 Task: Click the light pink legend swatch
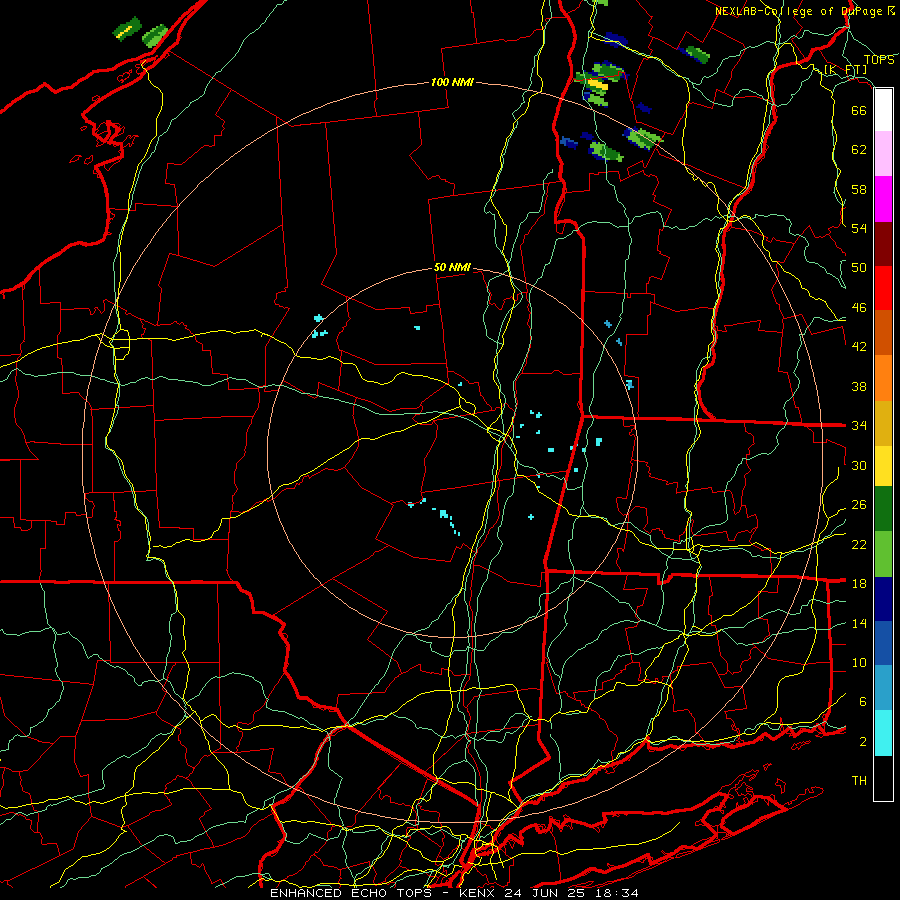(x=883, y=154)
